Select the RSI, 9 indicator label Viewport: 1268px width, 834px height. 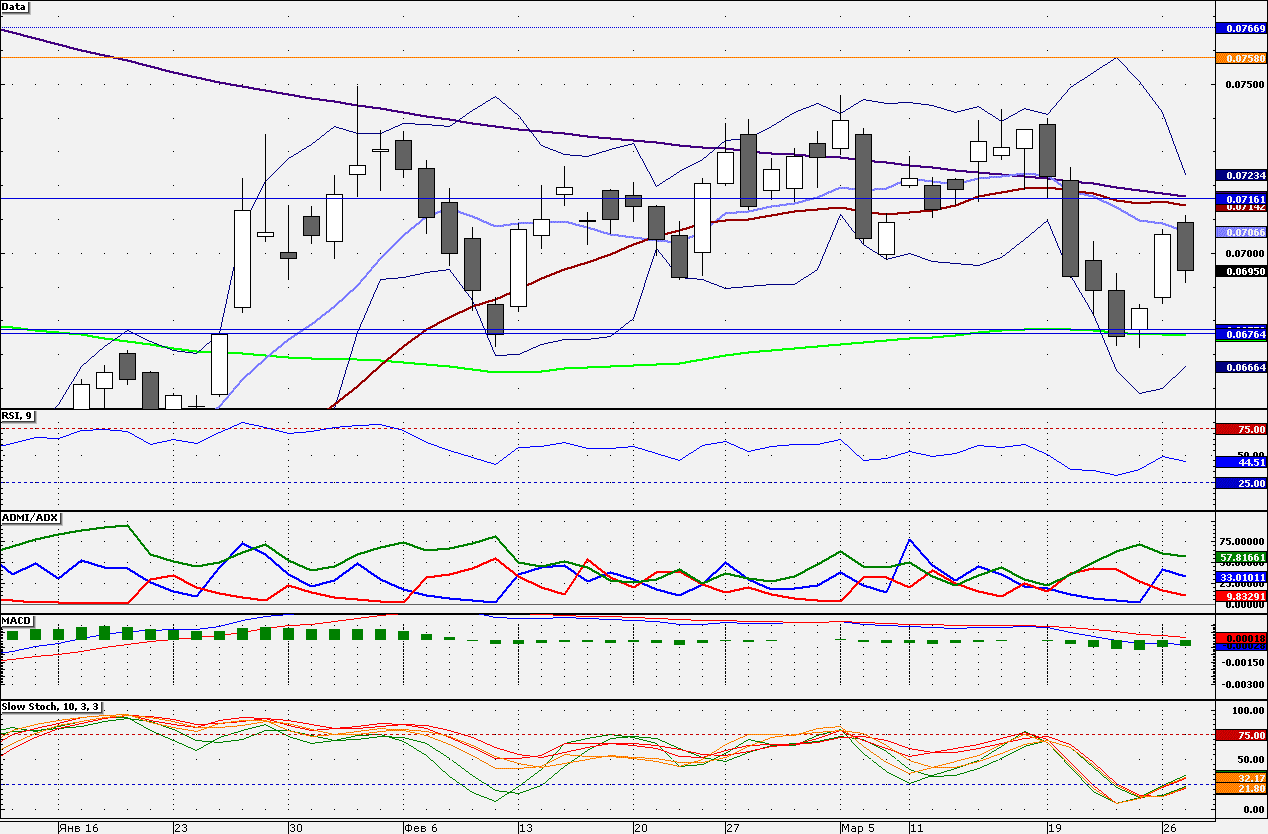pos(18,415)
